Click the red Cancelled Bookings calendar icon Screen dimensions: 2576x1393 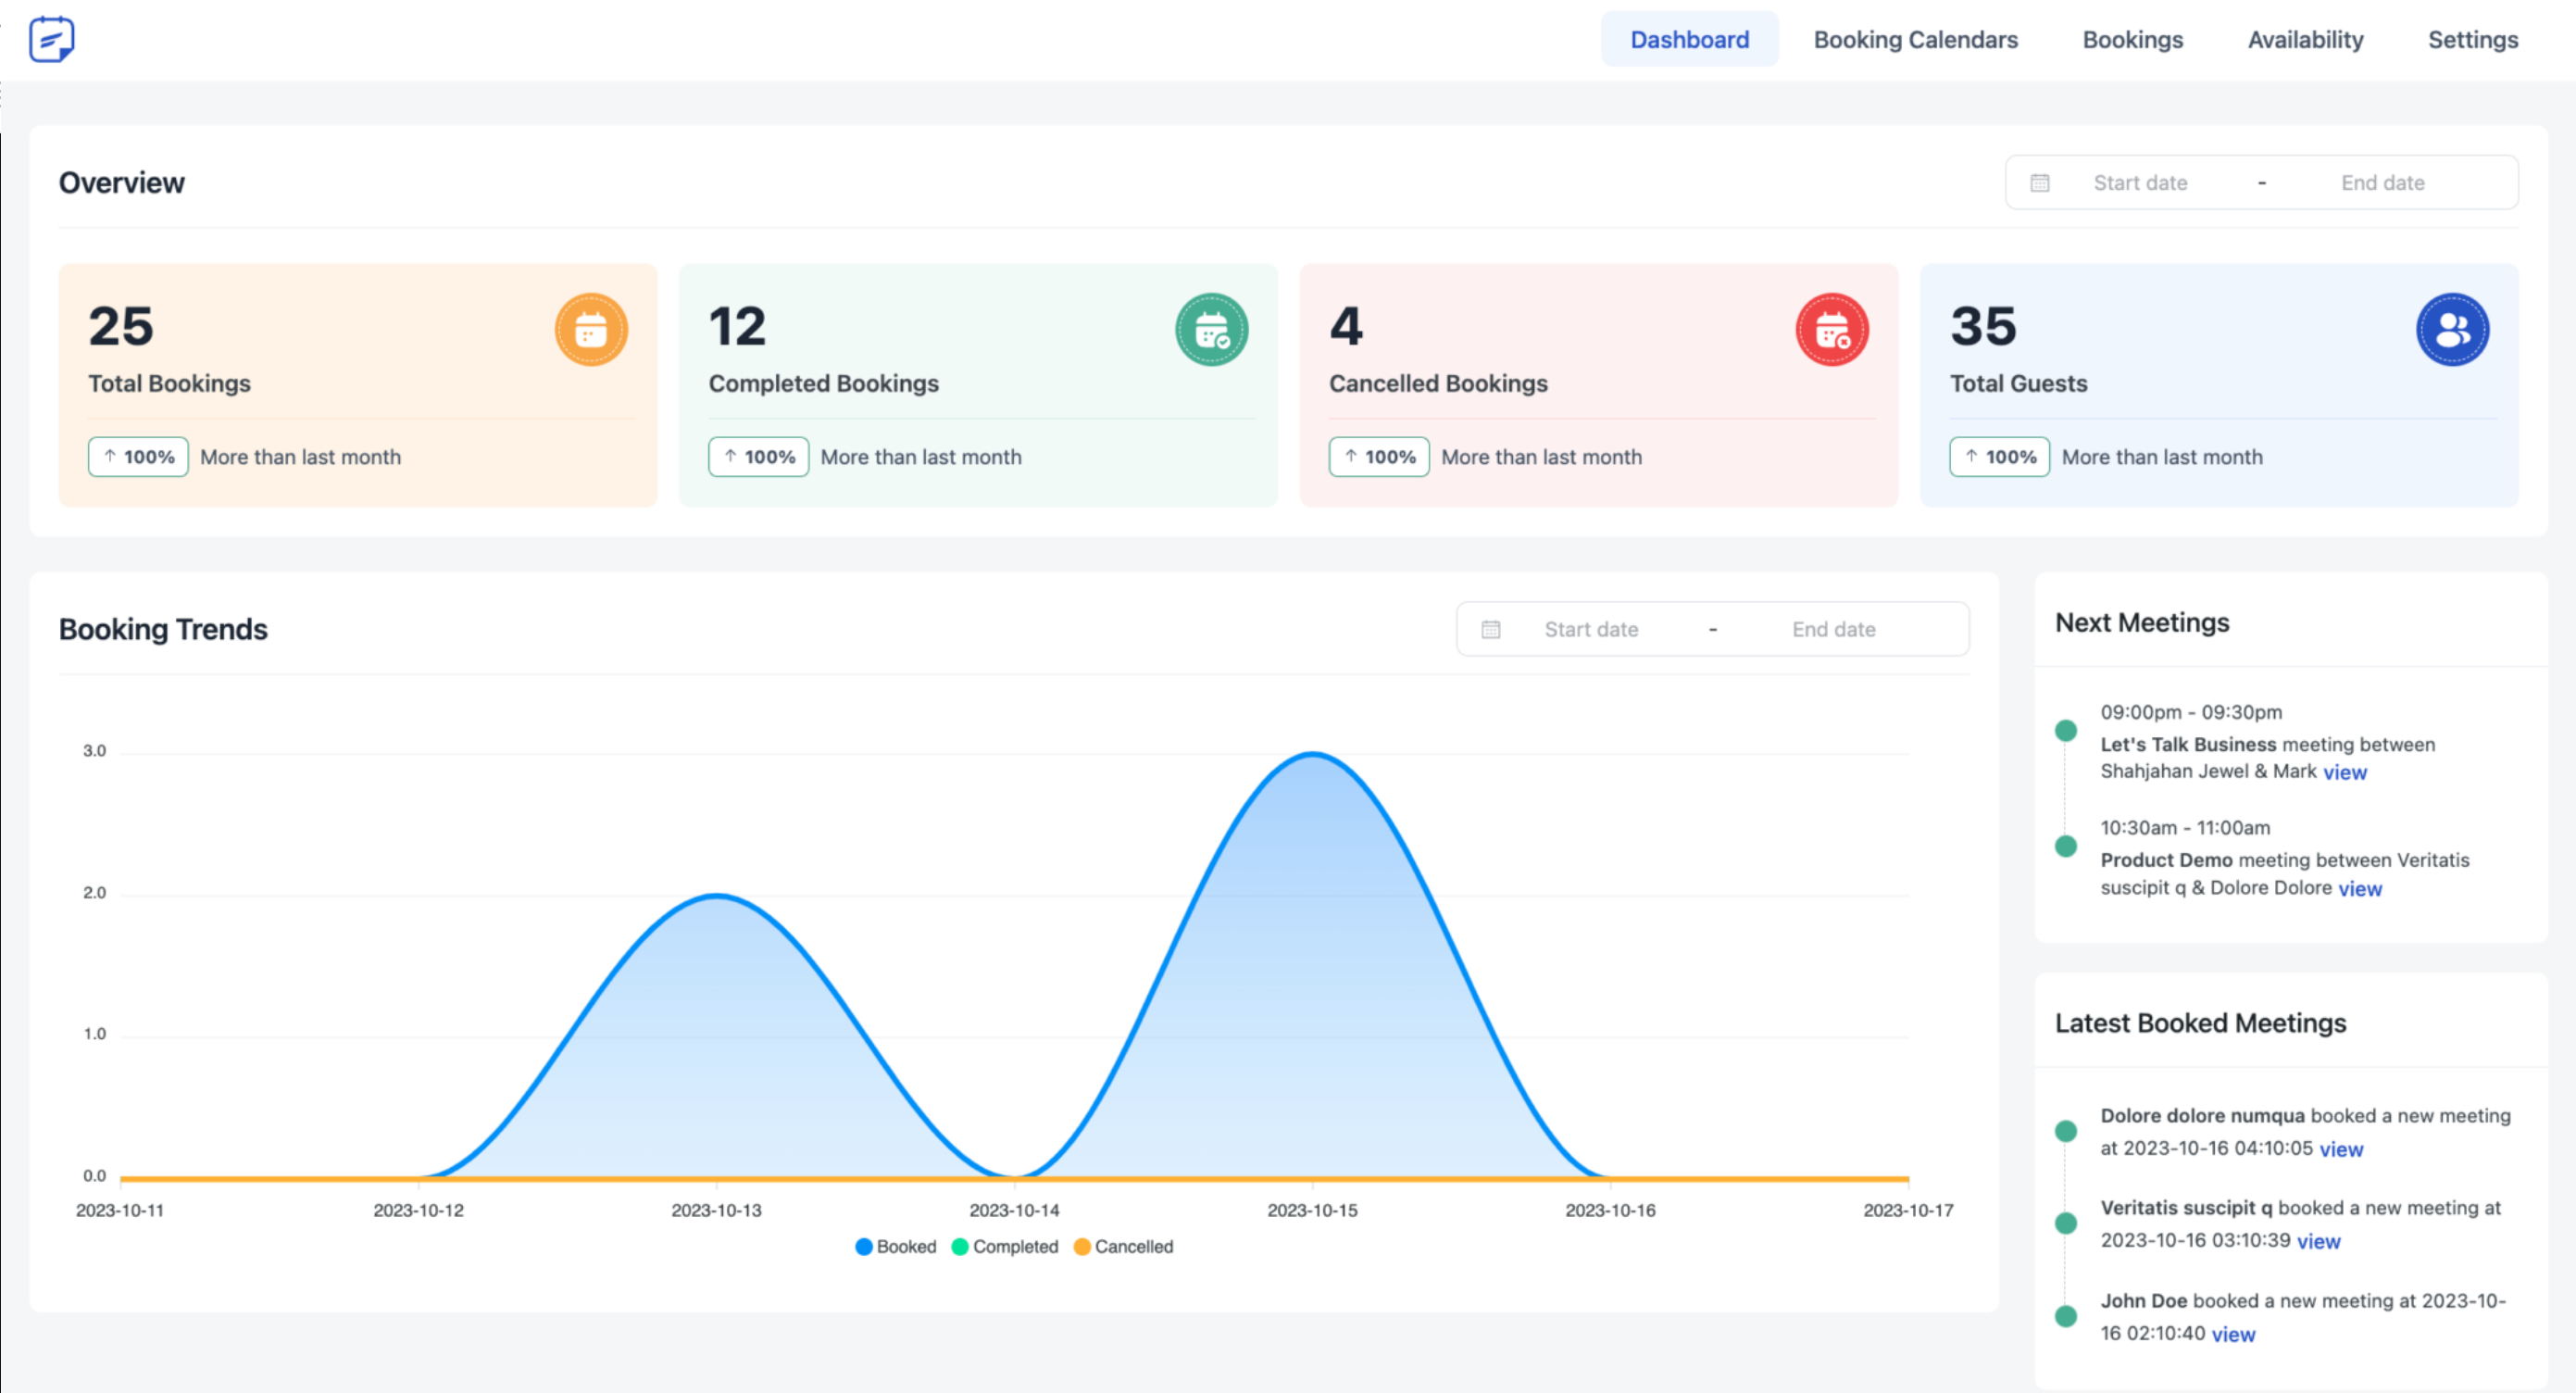(x=1832, y=330)
